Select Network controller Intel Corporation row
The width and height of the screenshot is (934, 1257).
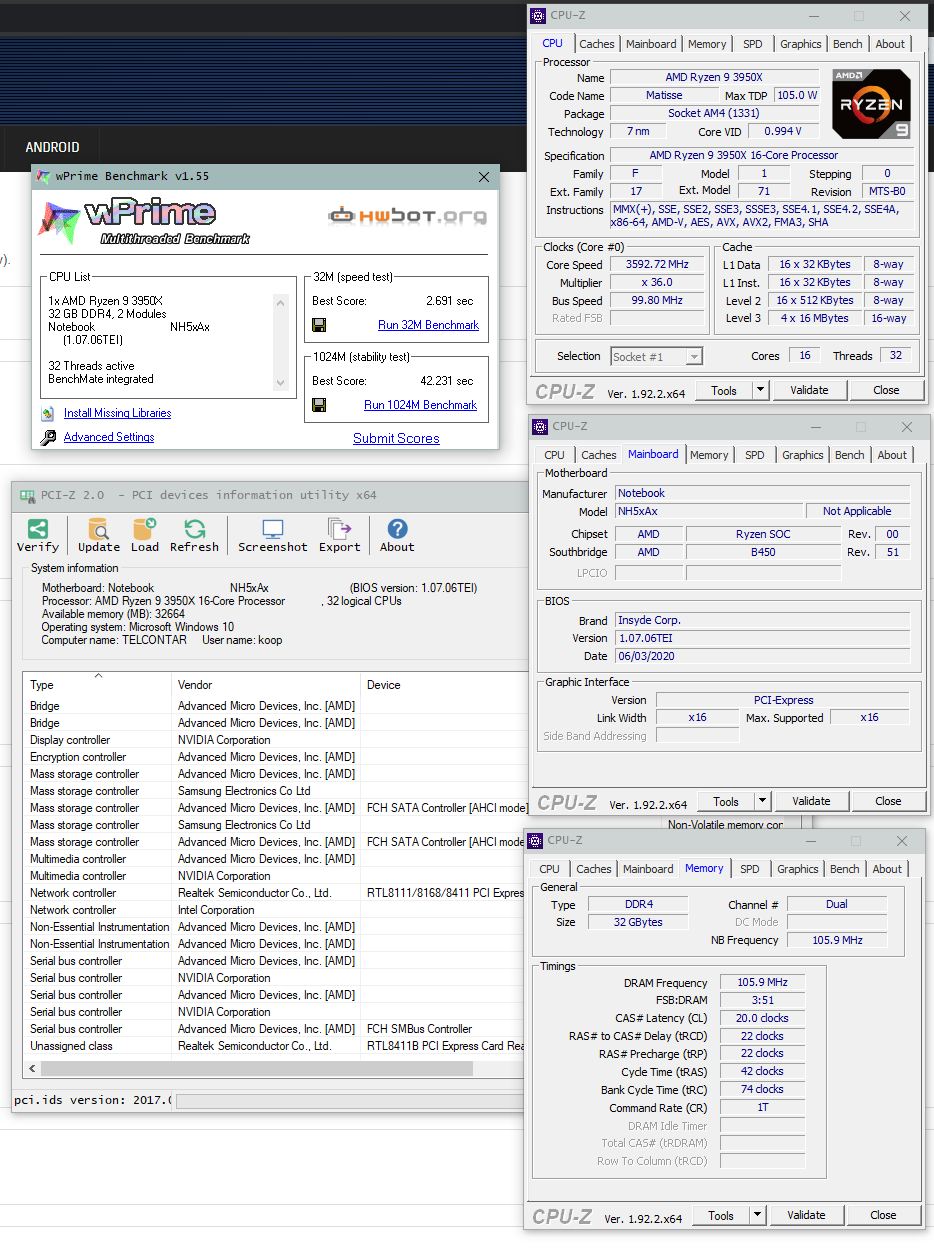tap(274, 910)
